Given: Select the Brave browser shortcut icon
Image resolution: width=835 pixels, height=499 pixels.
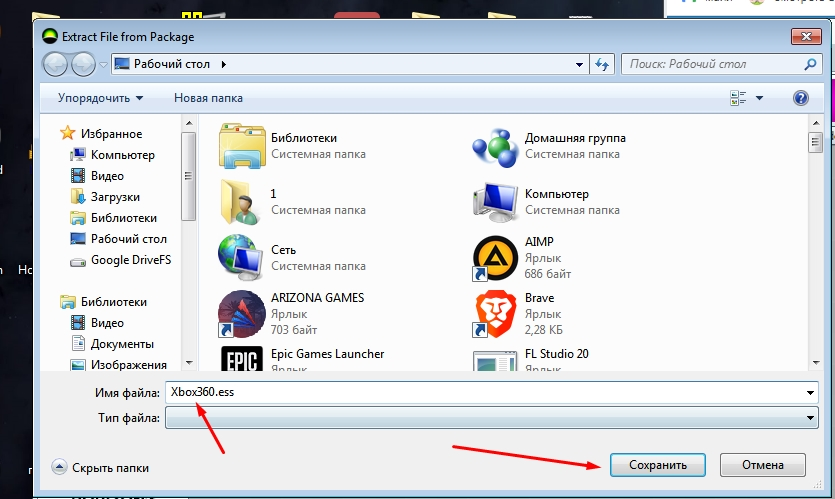Looking at the screenshot, I should [x=495, y=314].
